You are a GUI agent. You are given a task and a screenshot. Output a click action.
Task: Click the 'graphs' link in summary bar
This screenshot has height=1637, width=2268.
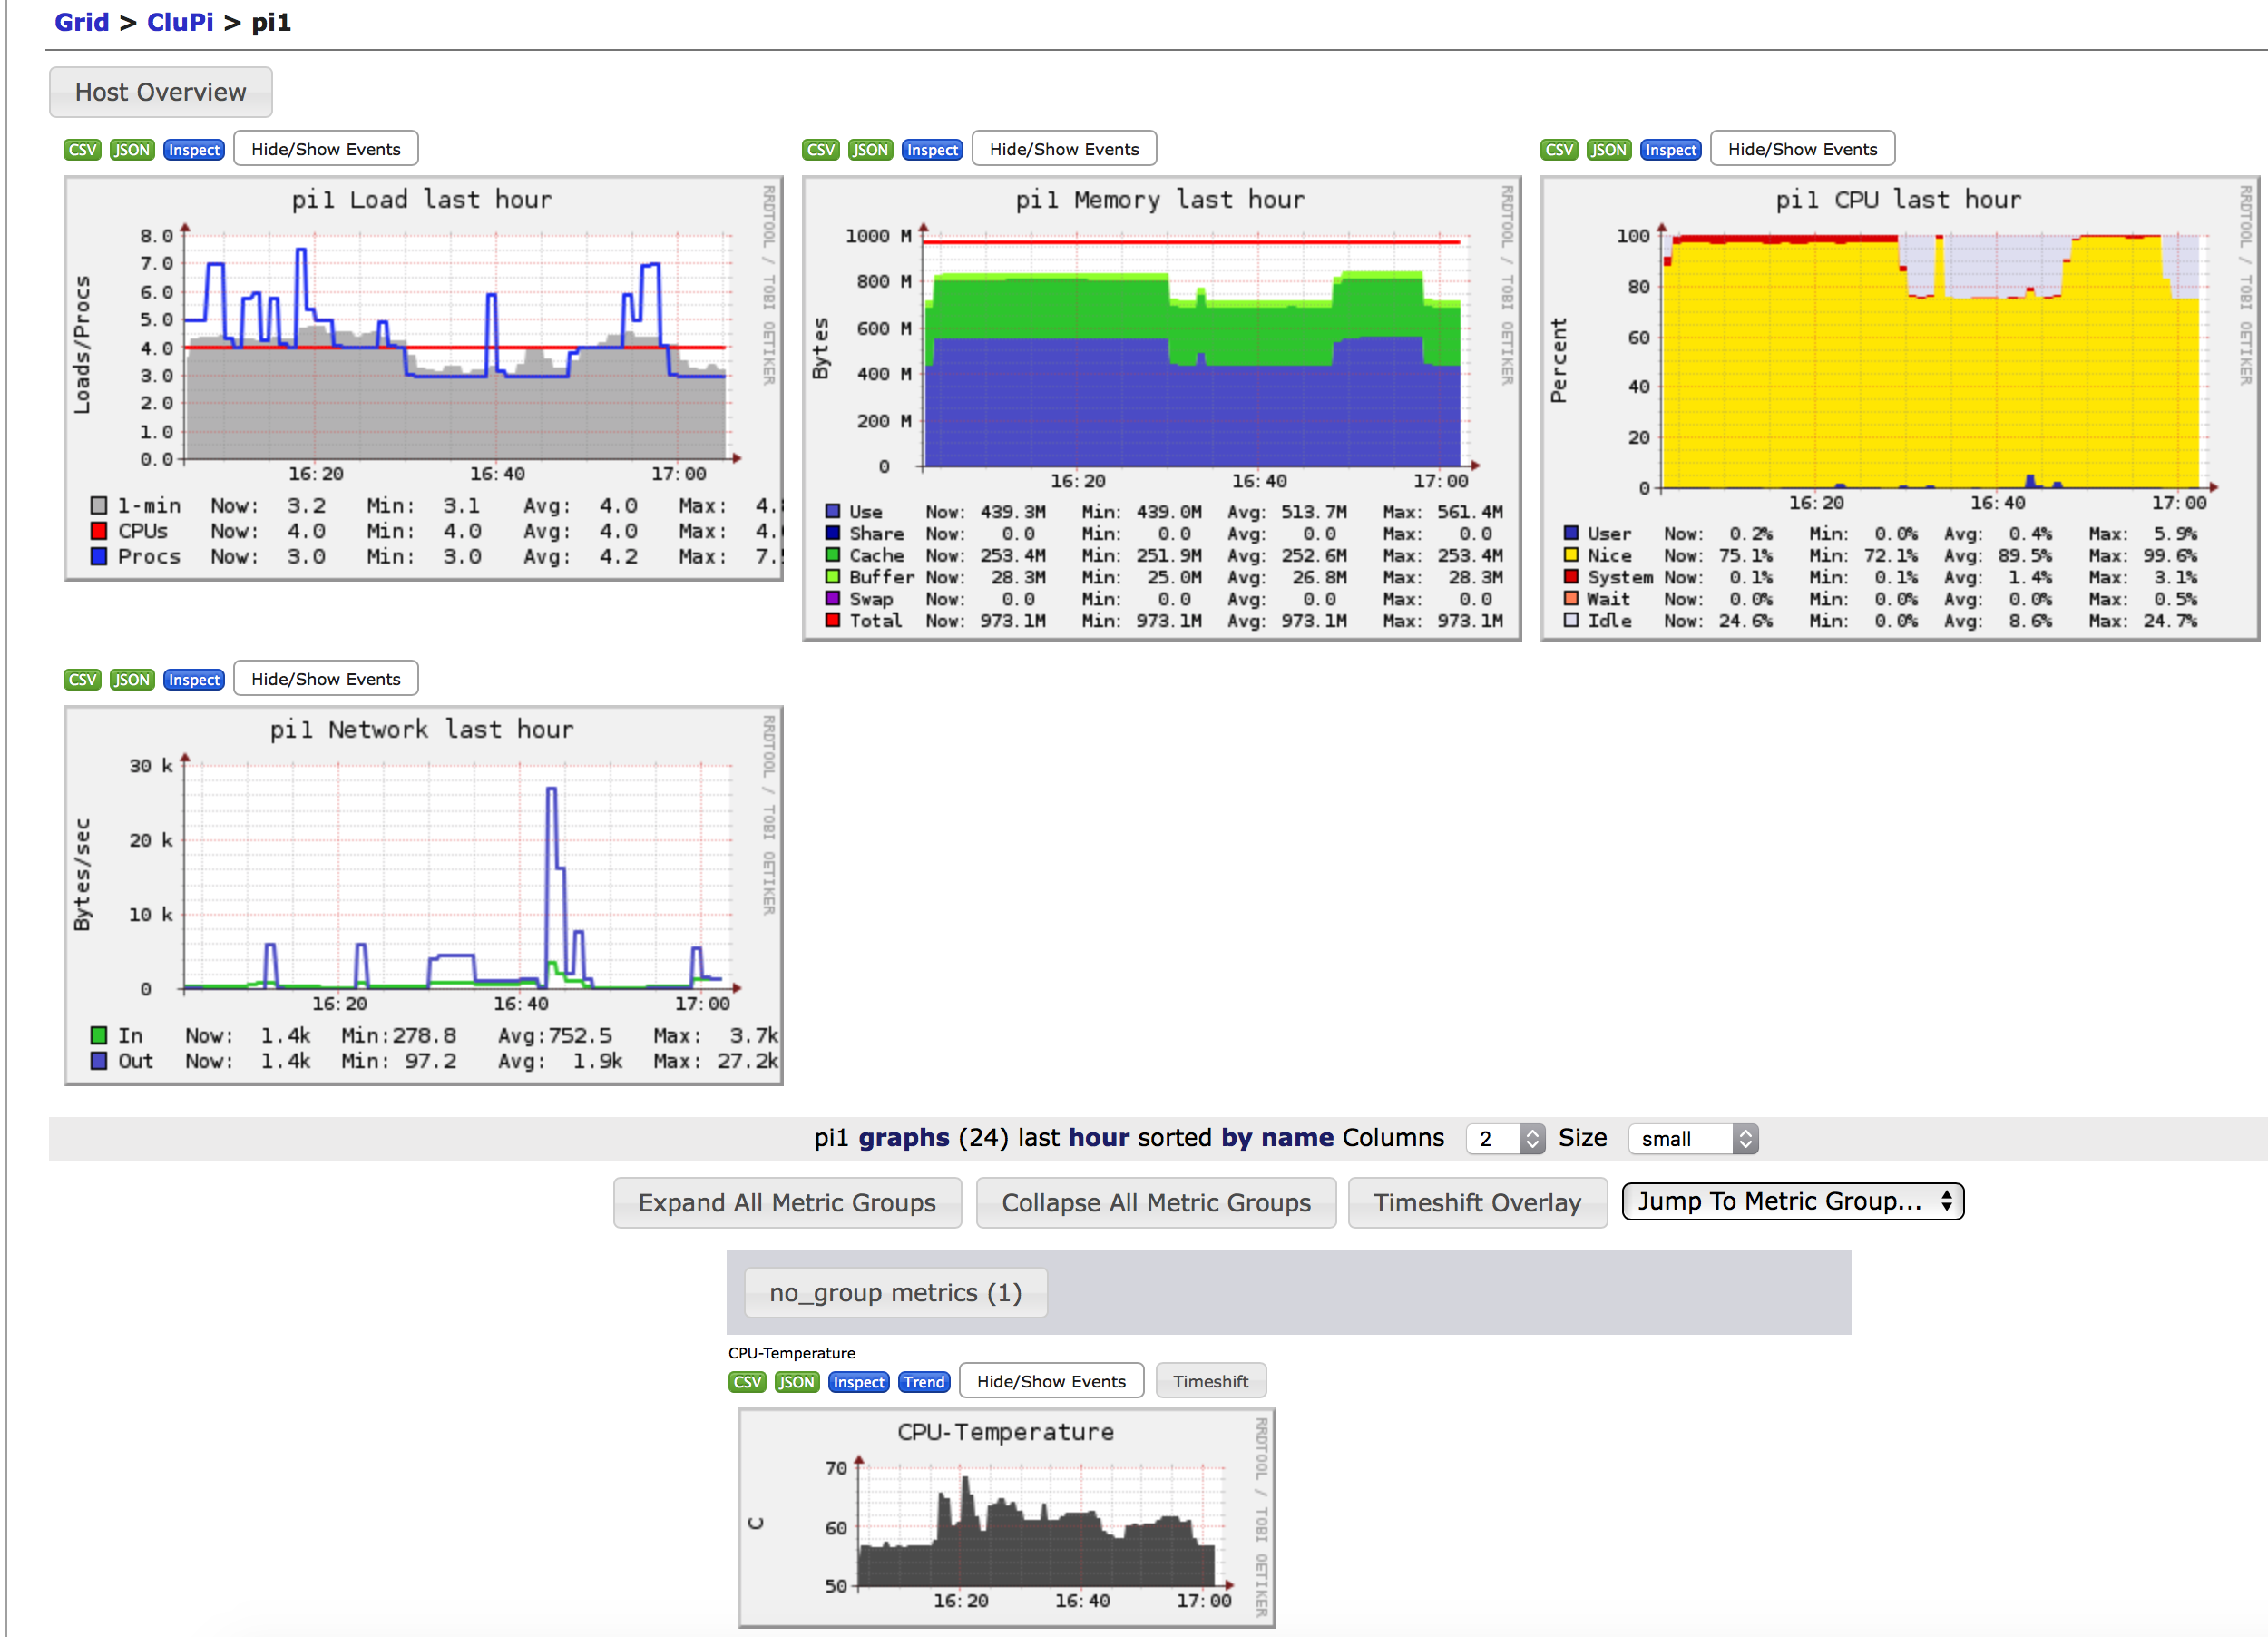coord(903,1138)
